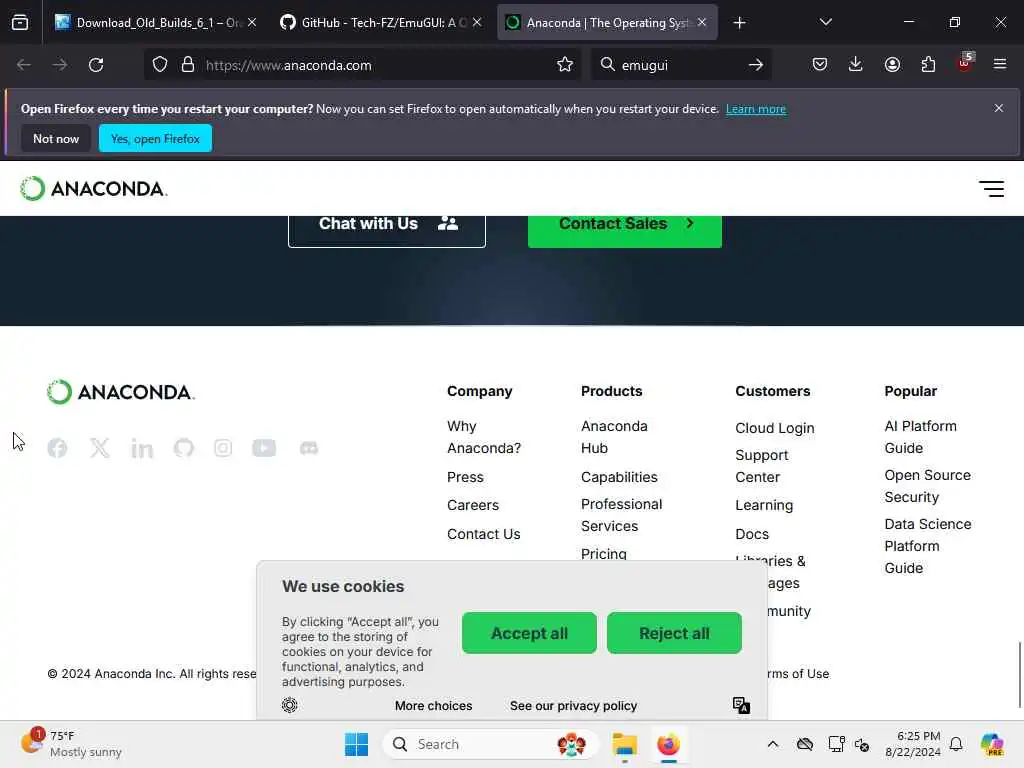Screen dimensions: 1024x768
Task: Open Anaconda Instagram icon
Action: 223,448
